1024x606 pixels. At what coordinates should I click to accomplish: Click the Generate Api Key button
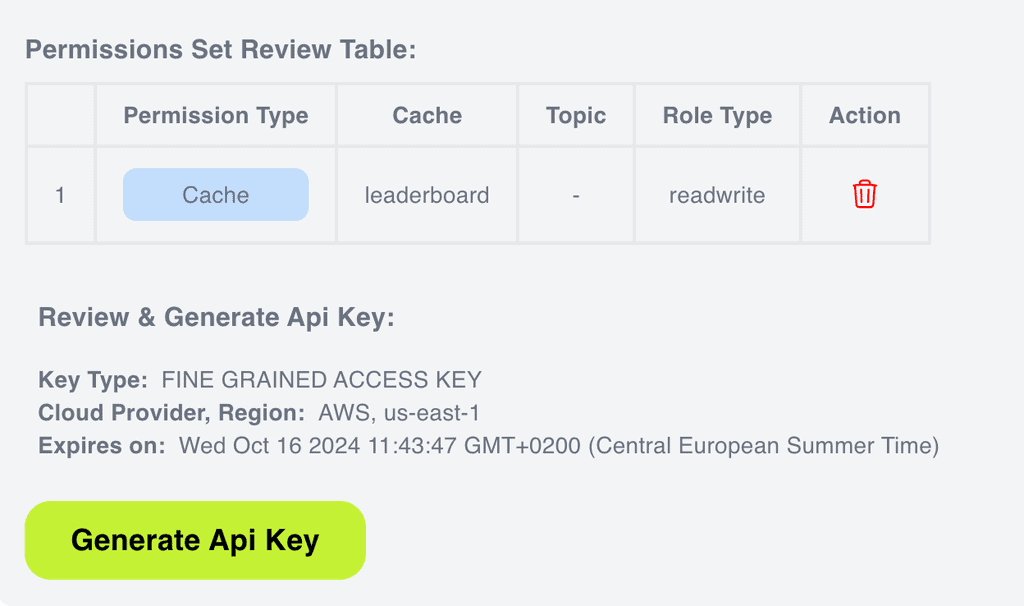tap(195, 540)
